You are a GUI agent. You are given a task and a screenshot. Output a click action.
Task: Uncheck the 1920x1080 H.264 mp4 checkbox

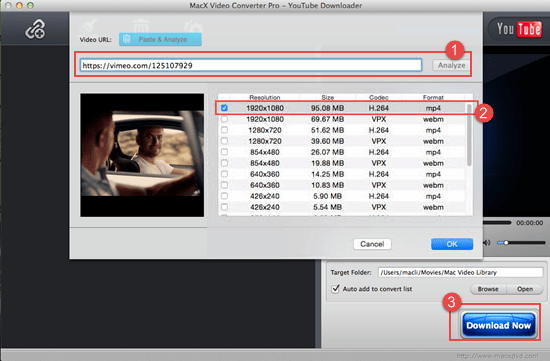(224, 108)
